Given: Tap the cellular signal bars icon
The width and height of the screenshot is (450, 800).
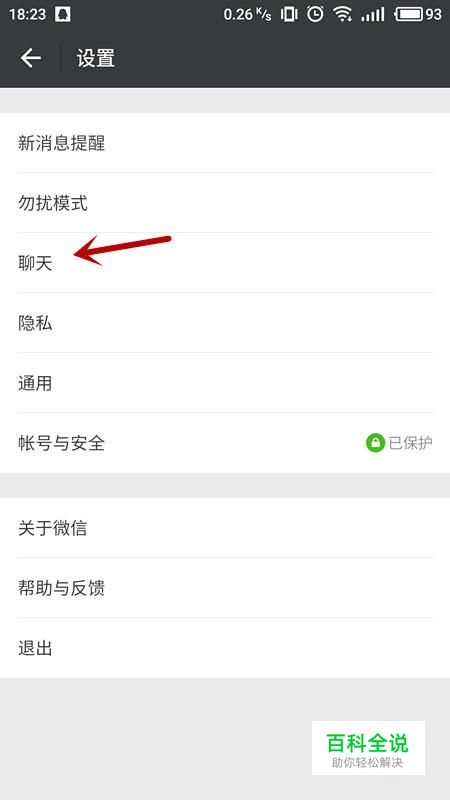Looking at the screenshot, I should tap(373, 14).
